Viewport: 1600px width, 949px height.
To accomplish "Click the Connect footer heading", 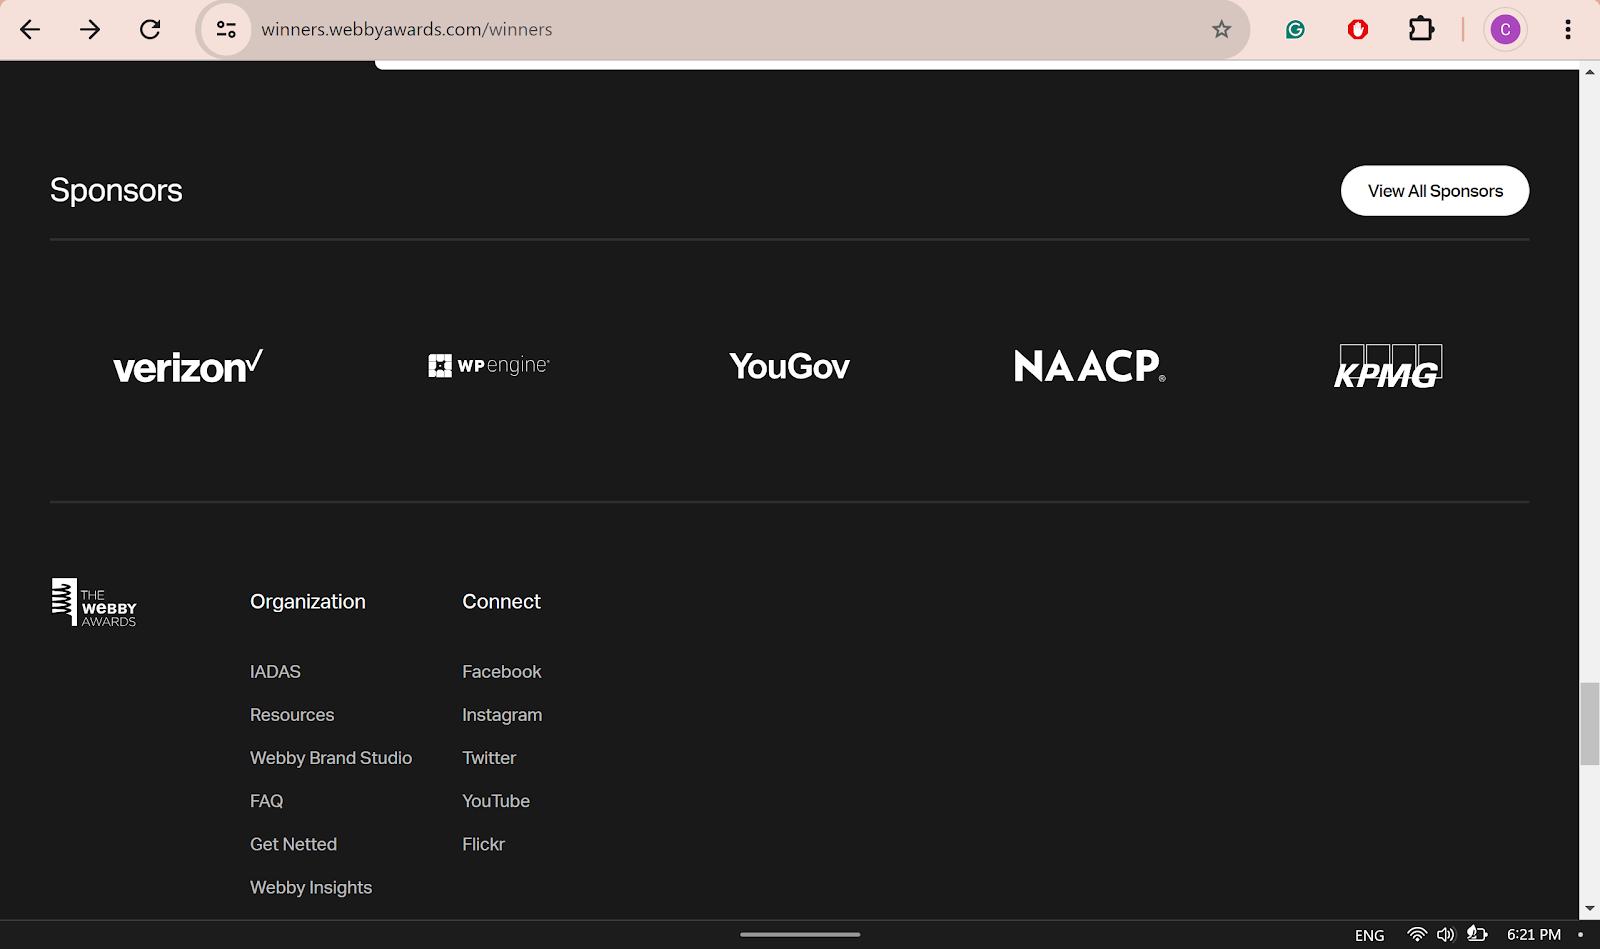I will click(x=501, y=602).
